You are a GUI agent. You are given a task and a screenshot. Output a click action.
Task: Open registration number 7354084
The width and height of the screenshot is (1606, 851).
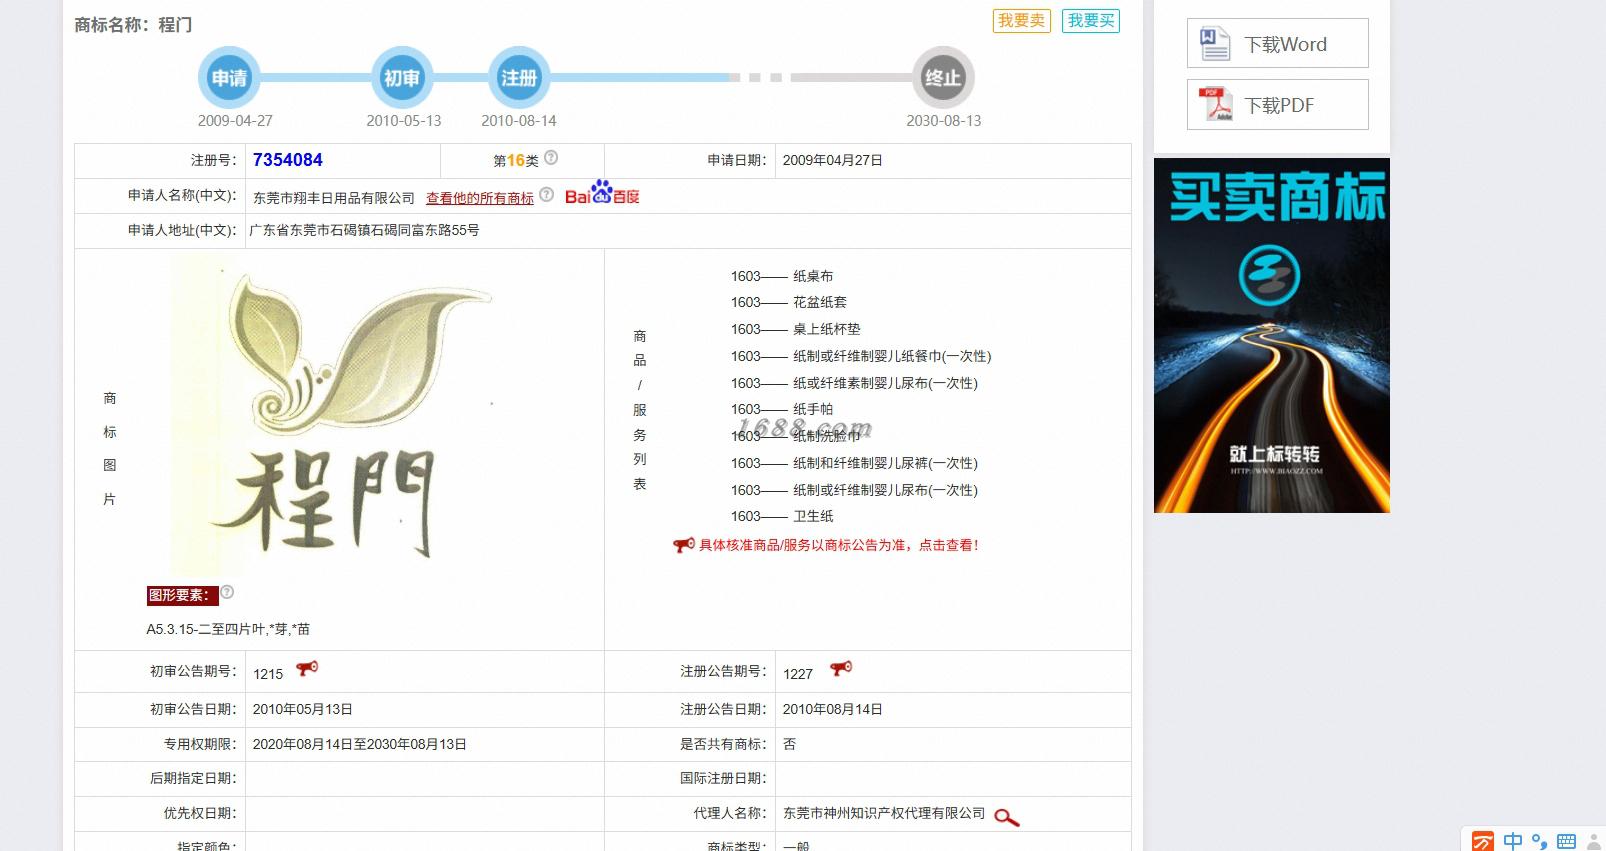click(x=288, y=160)
